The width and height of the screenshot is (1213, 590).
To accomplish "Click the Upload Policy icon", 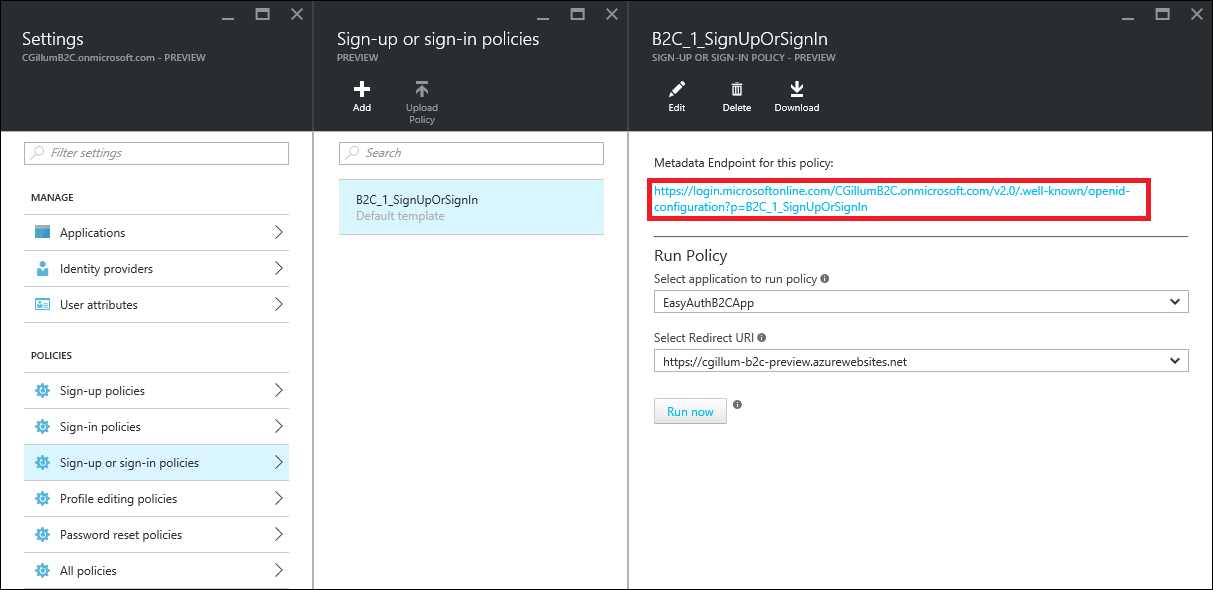I will 422,90.
